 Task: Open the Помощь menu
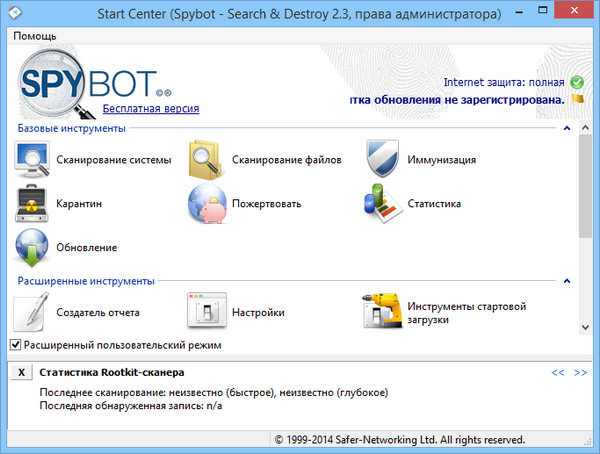tap(35, 36)
